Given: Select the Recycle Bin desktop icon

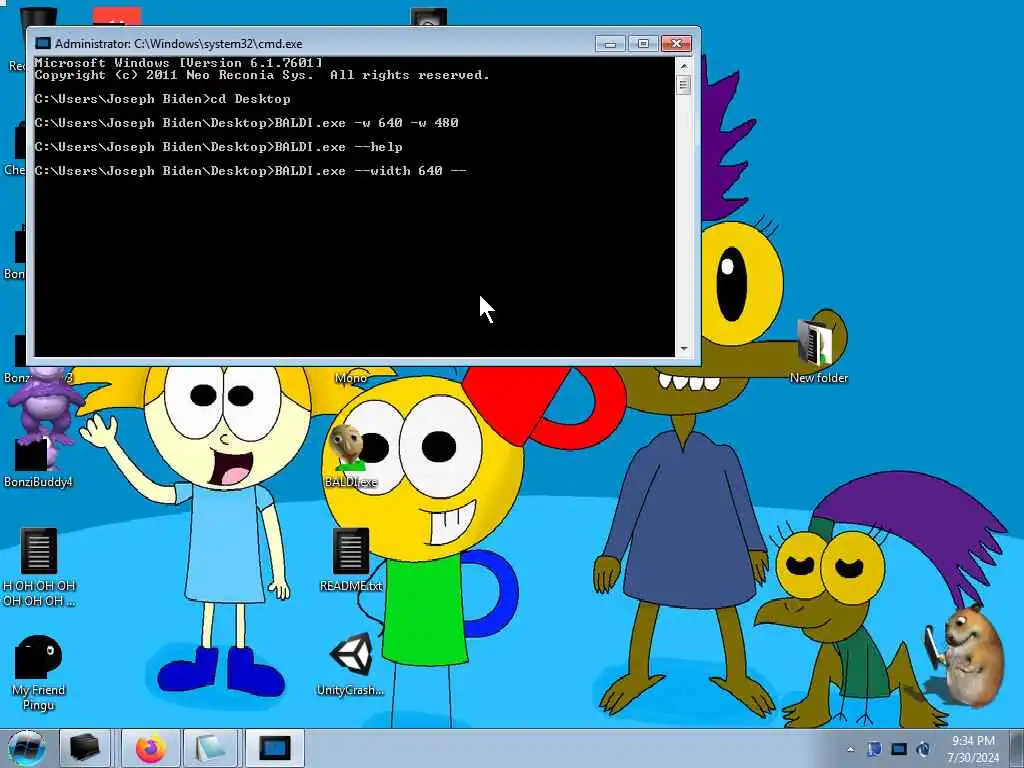Looking at the screenshot, I should pyautogui.click(x=37, y=16).
